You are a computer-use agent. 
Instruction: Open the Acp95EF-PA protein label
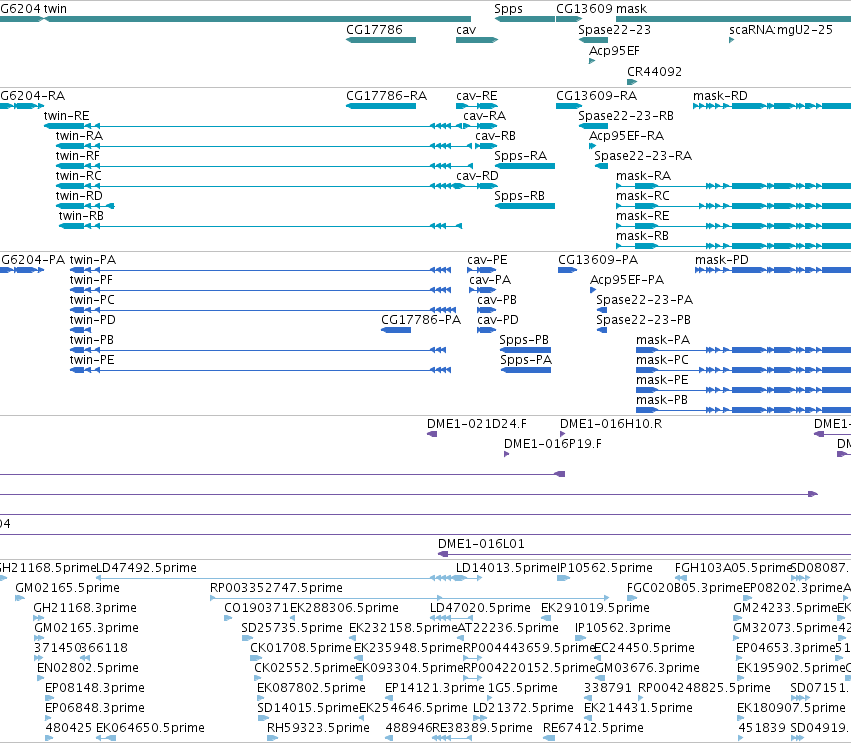(627, 280)
